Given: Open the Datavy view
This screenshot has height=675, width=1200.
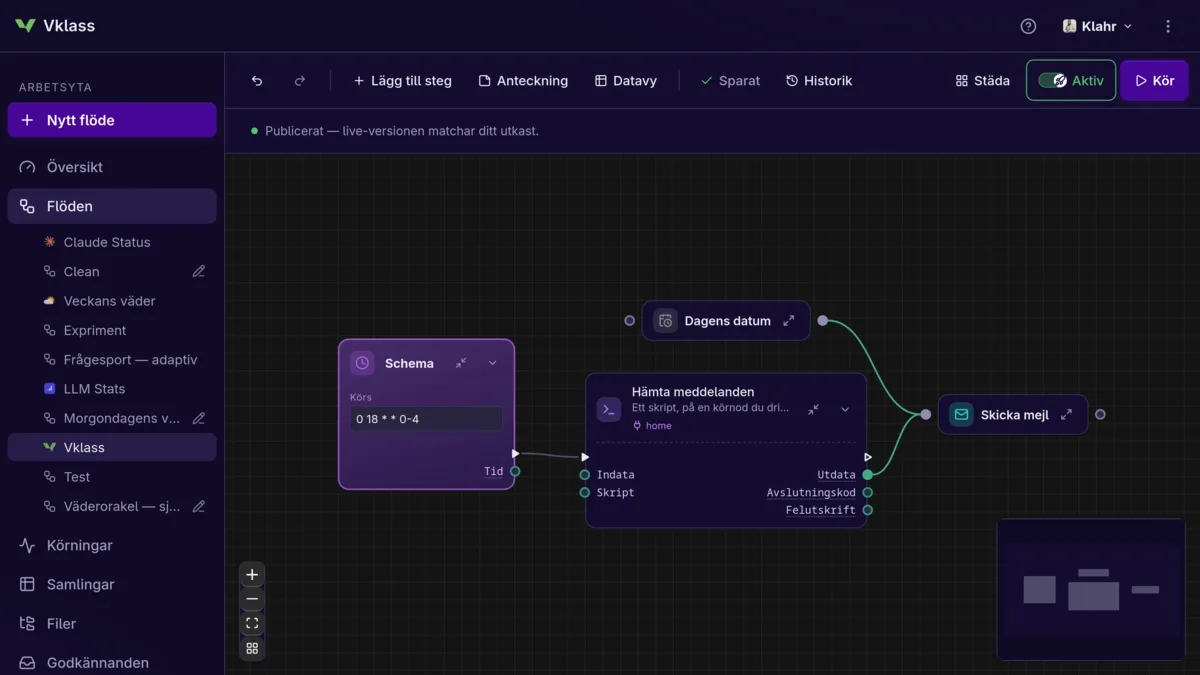Looking at the screenshot, I should click(626, 81).
